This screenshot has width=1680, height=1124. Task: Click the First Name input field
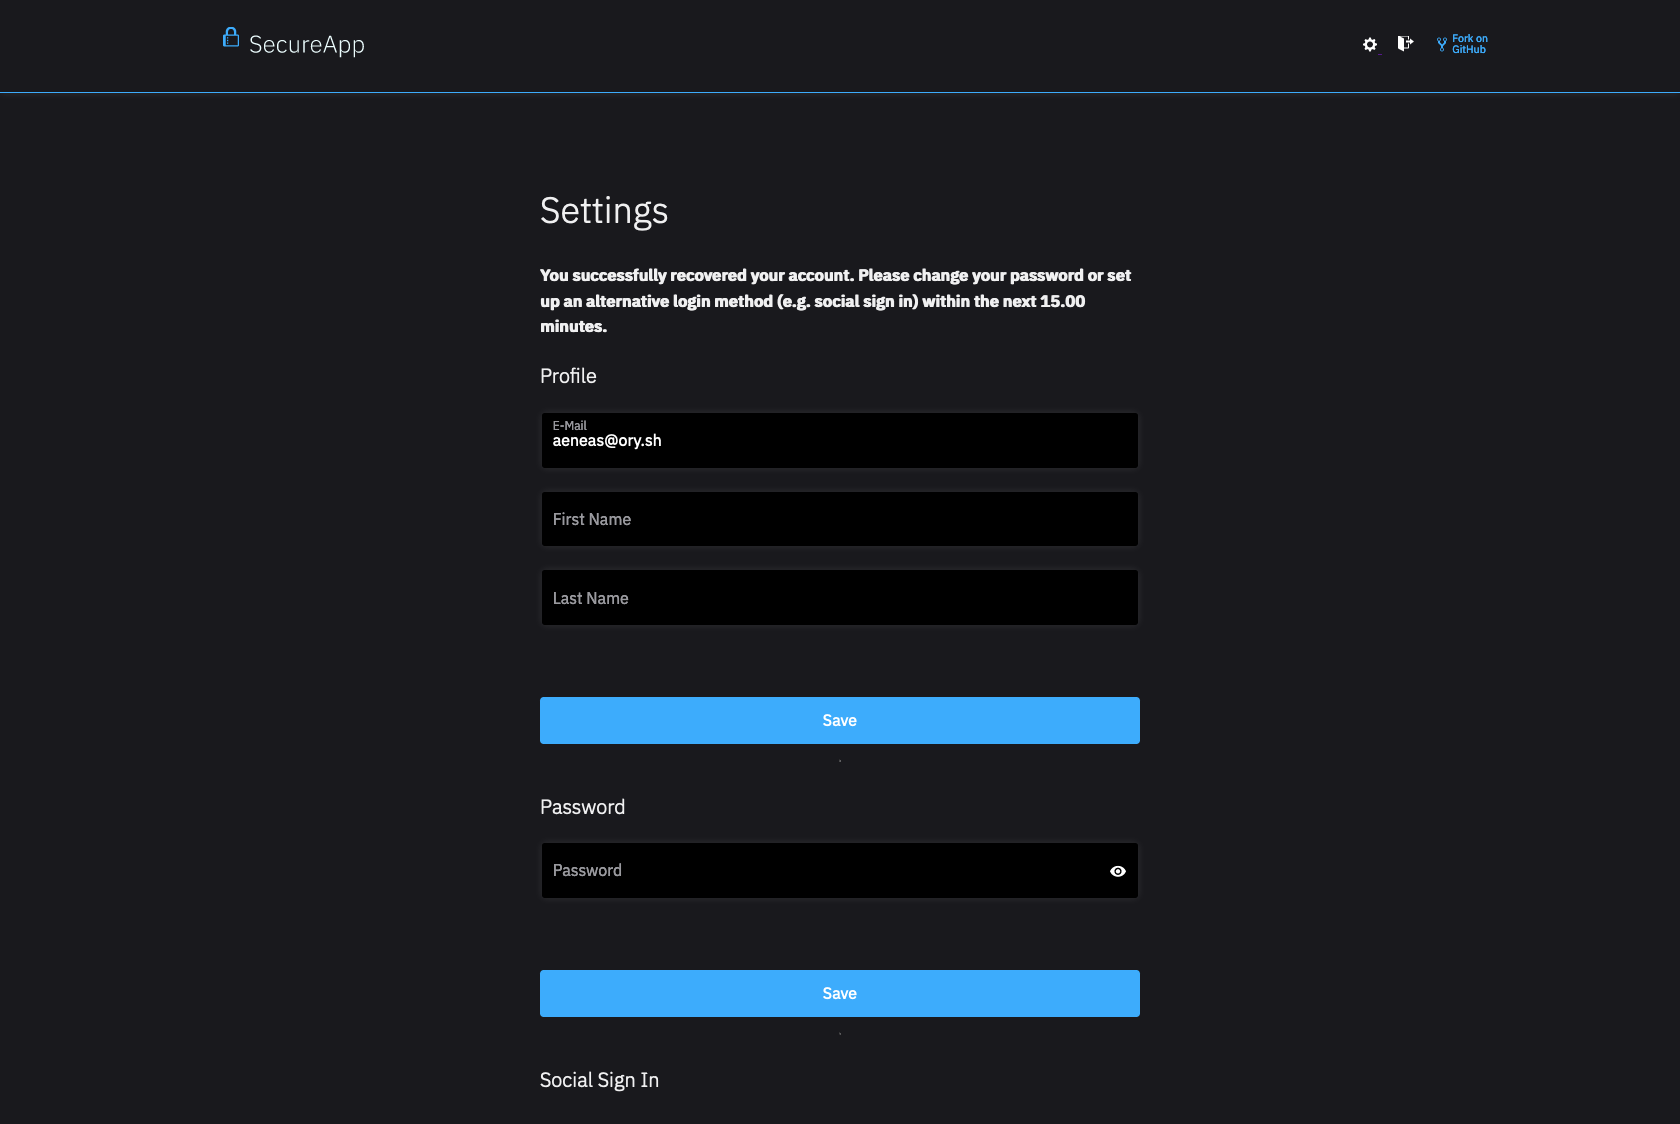838,519
